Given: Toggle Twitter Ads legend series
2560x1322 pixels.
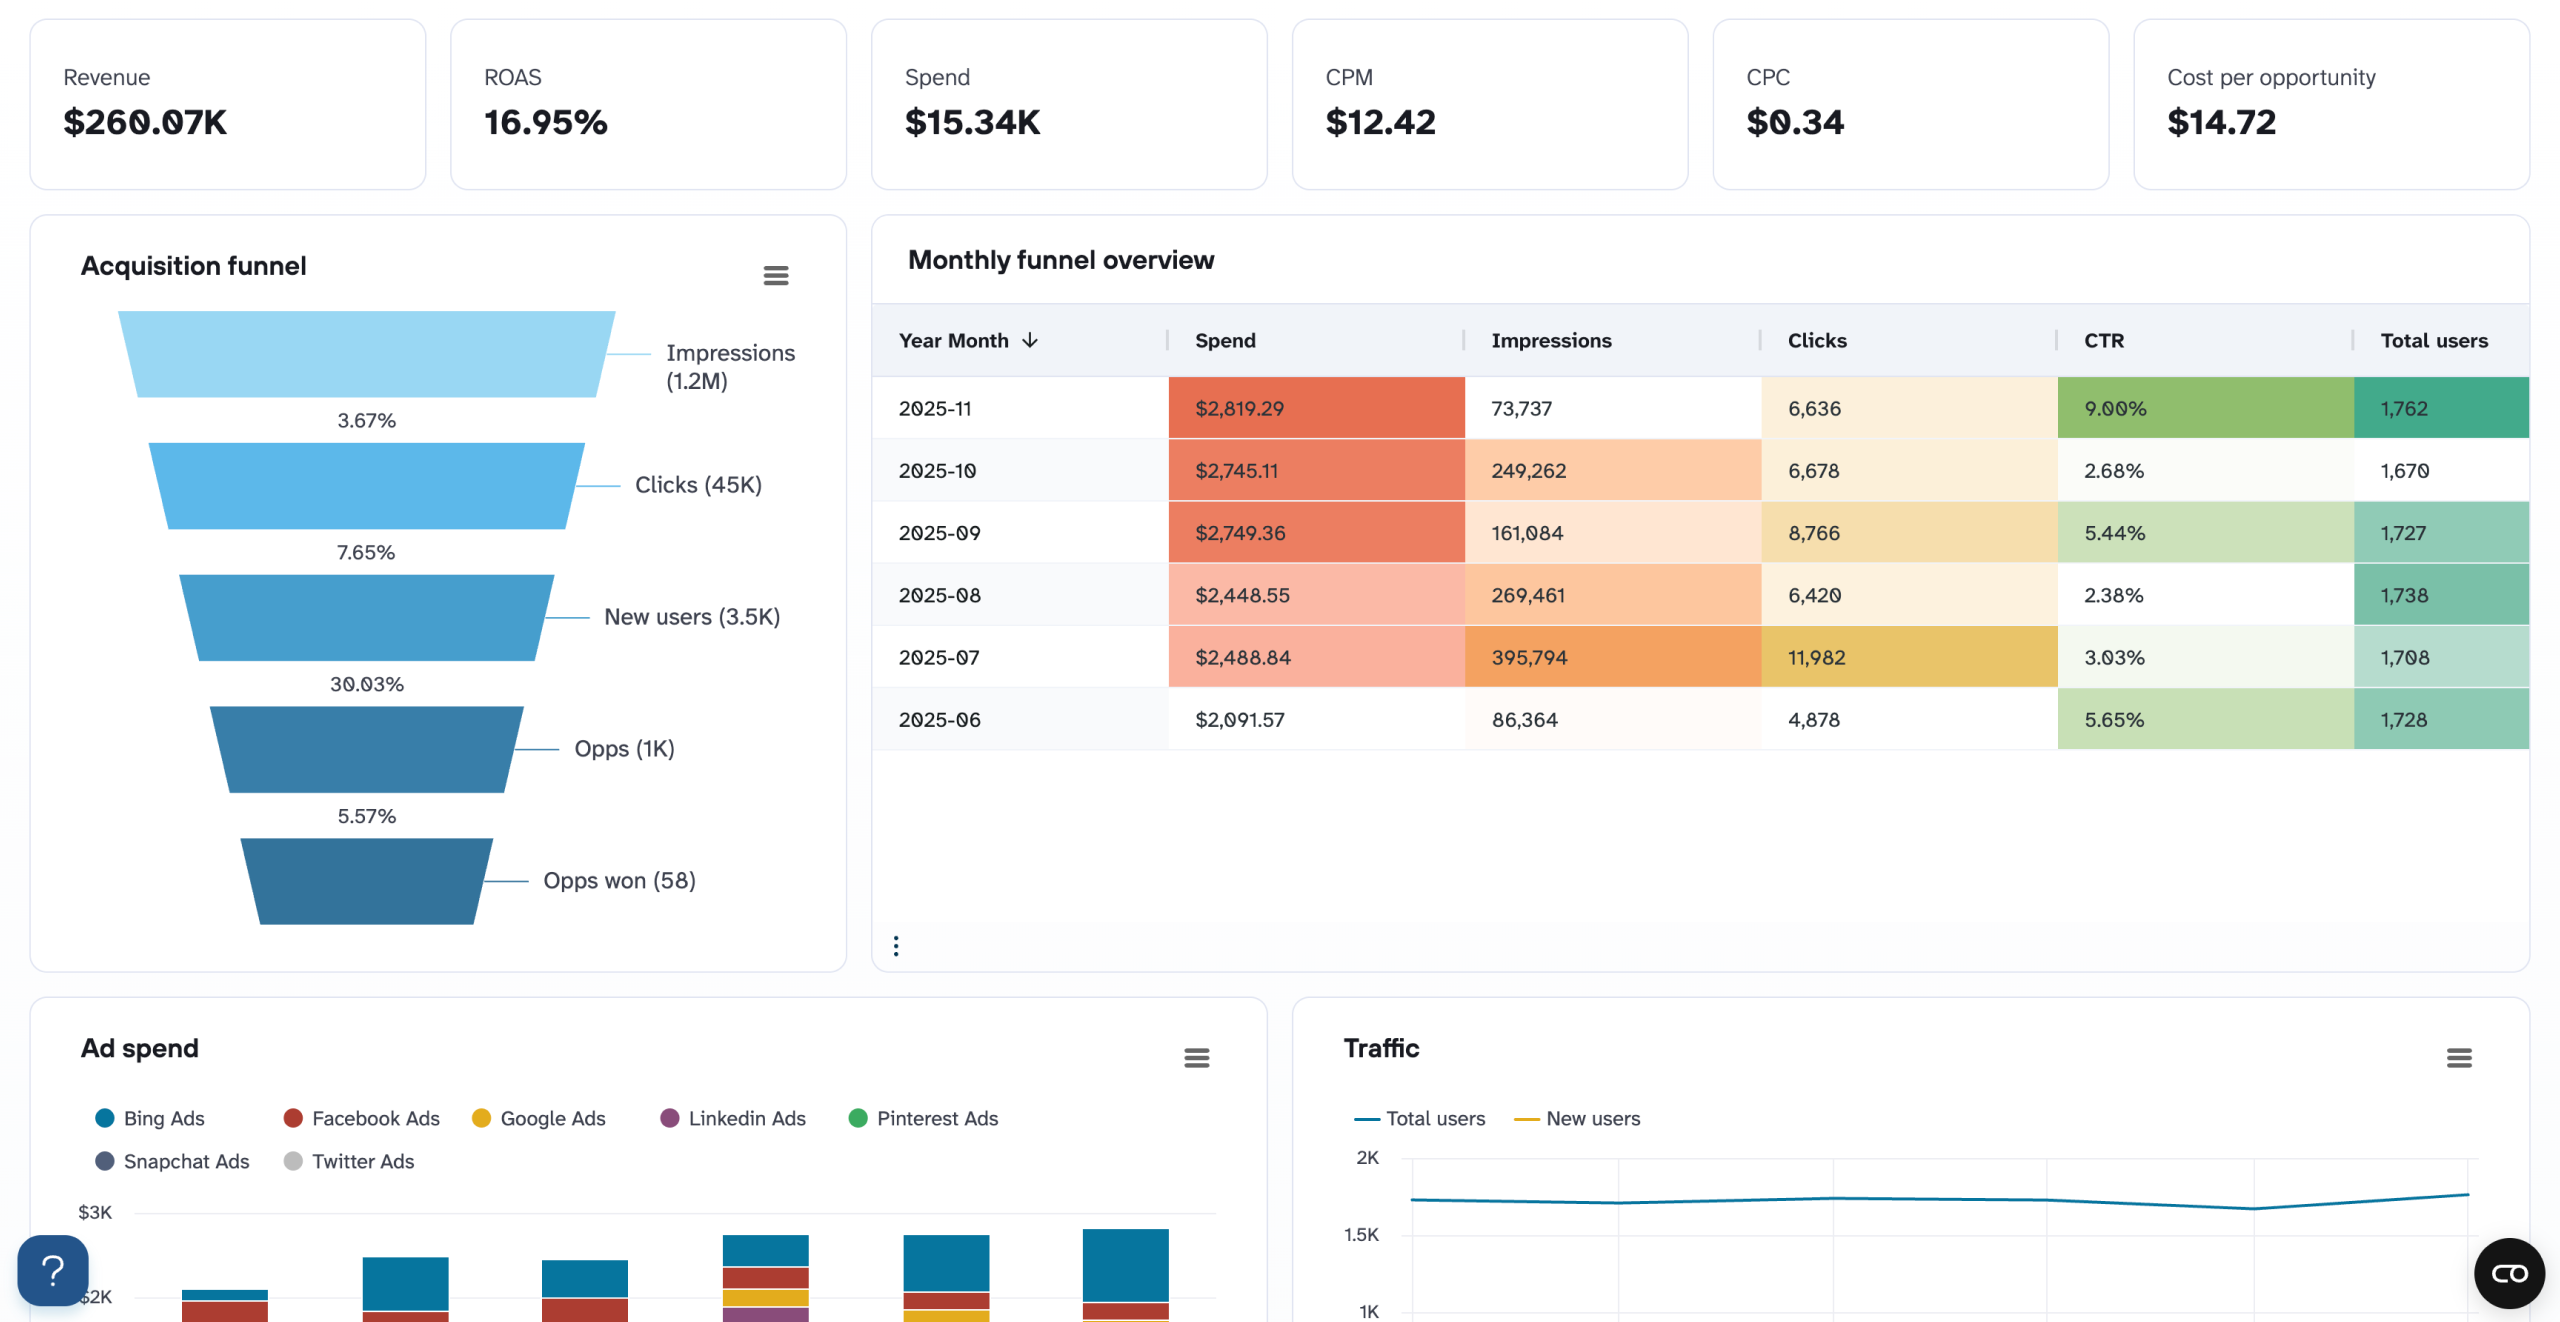Looking at the screenshot, I should tap(349, 1161).
